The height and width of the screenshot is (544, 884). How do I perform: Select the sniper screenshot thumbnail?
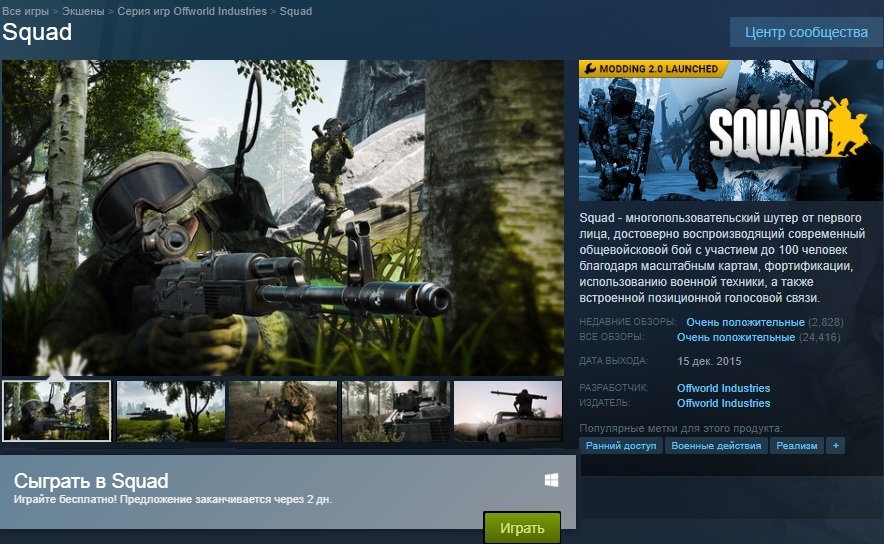pos(56,411)
